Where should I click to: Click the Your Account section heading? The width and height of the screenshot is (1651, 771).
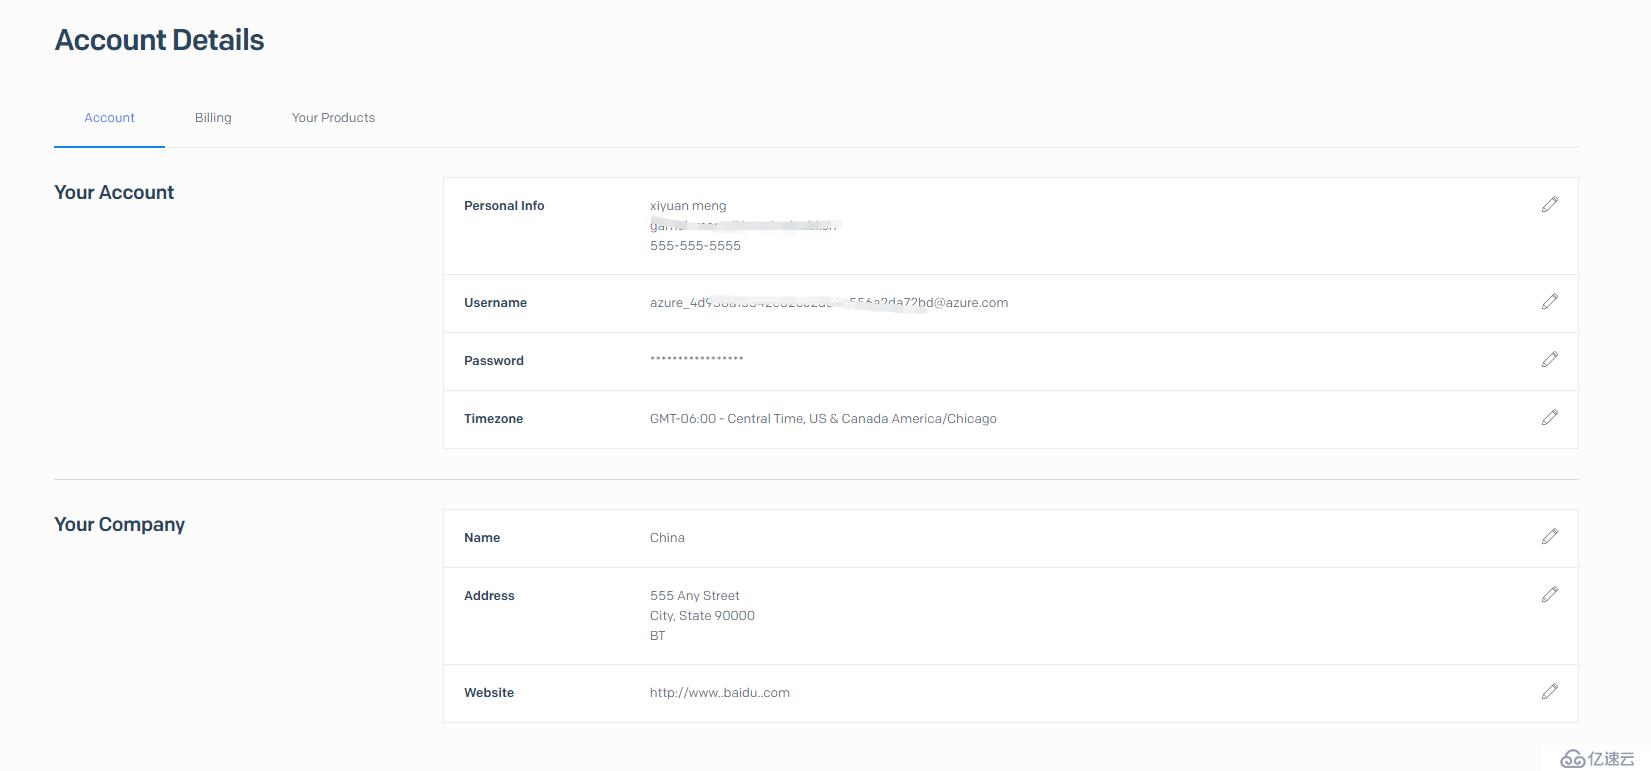point(114,193)
